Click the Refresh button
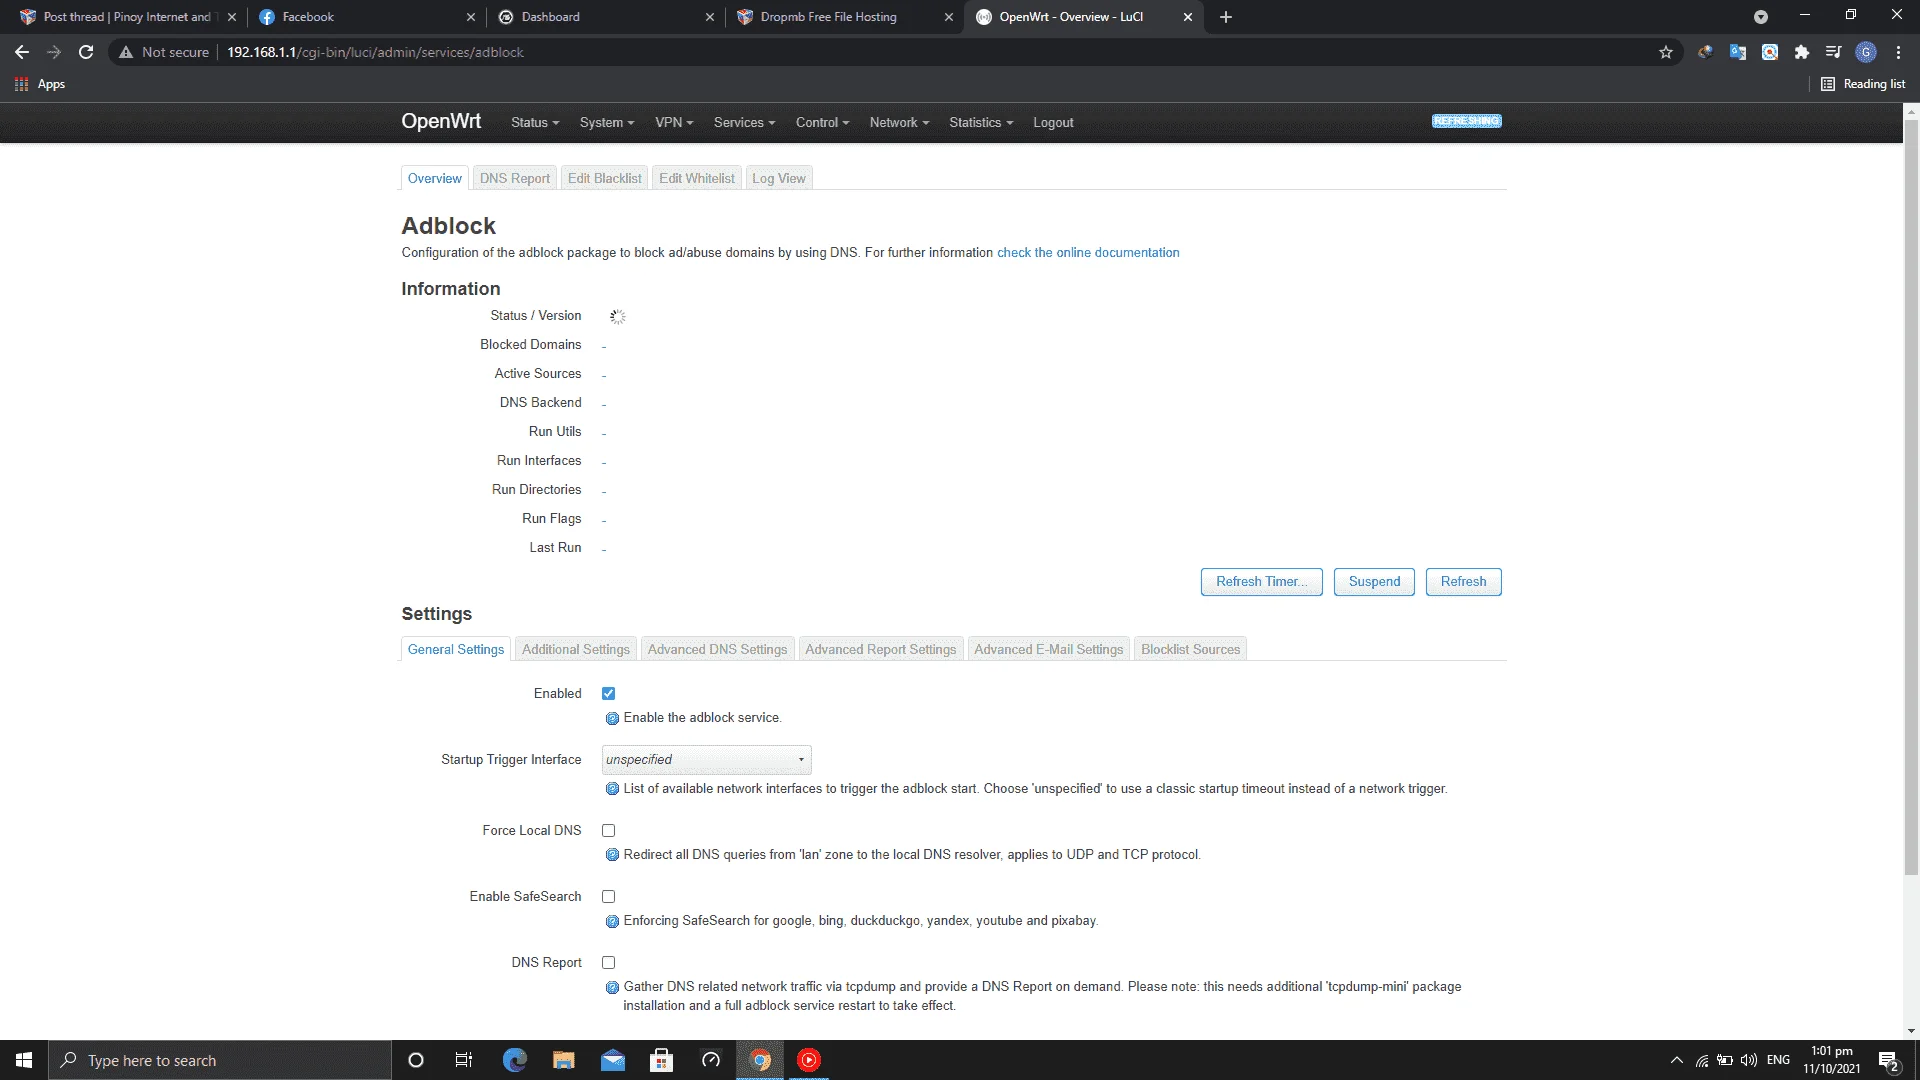1920x1080 pixels. [x=1463, y=582]
